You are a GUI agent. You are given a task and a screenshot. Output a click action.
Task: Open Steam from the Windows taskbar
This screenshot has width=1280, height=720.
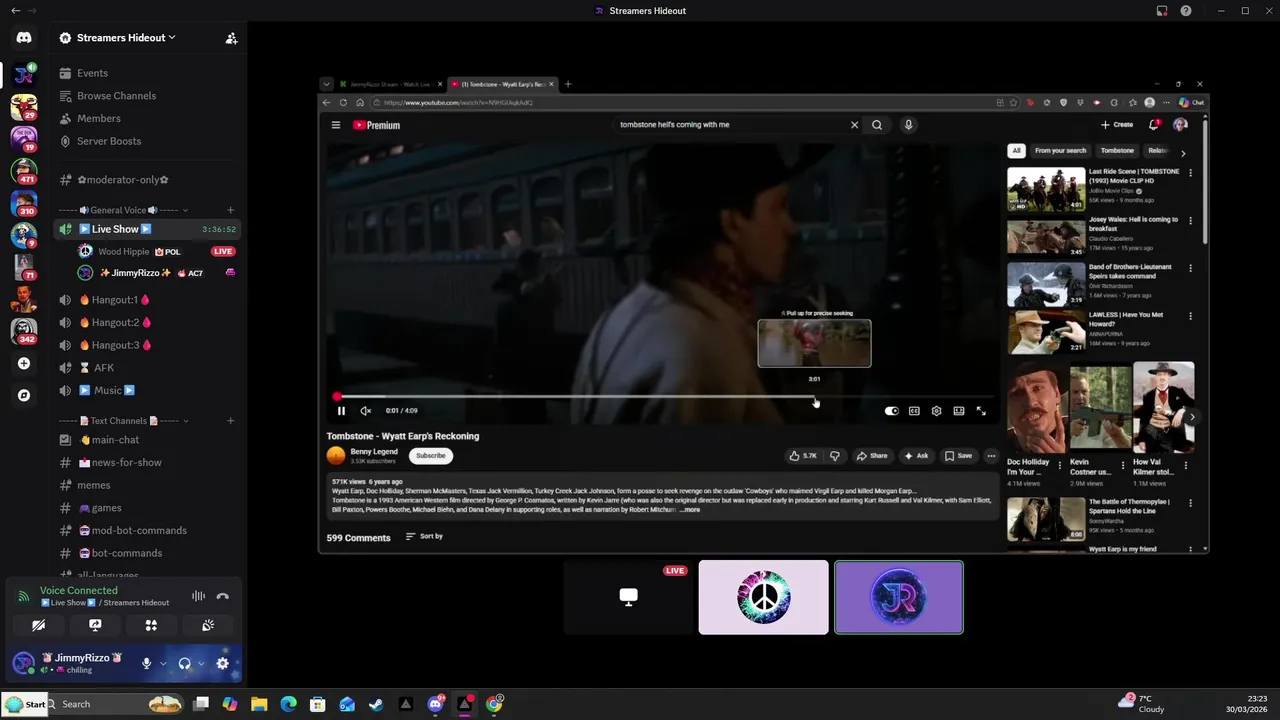click(x=376, y=704)
